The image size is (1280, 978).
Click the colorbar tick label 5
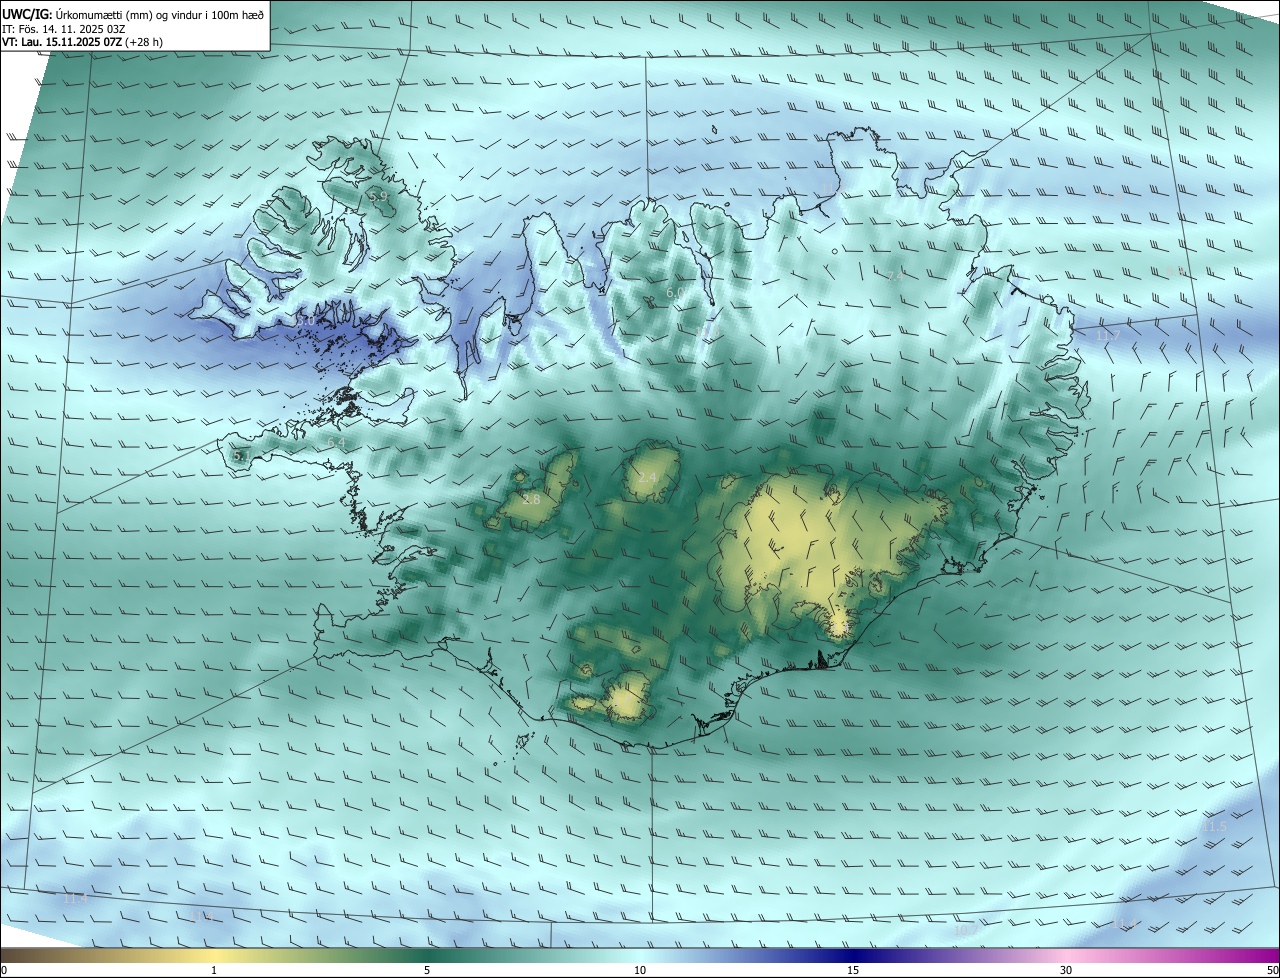point(427,971)
